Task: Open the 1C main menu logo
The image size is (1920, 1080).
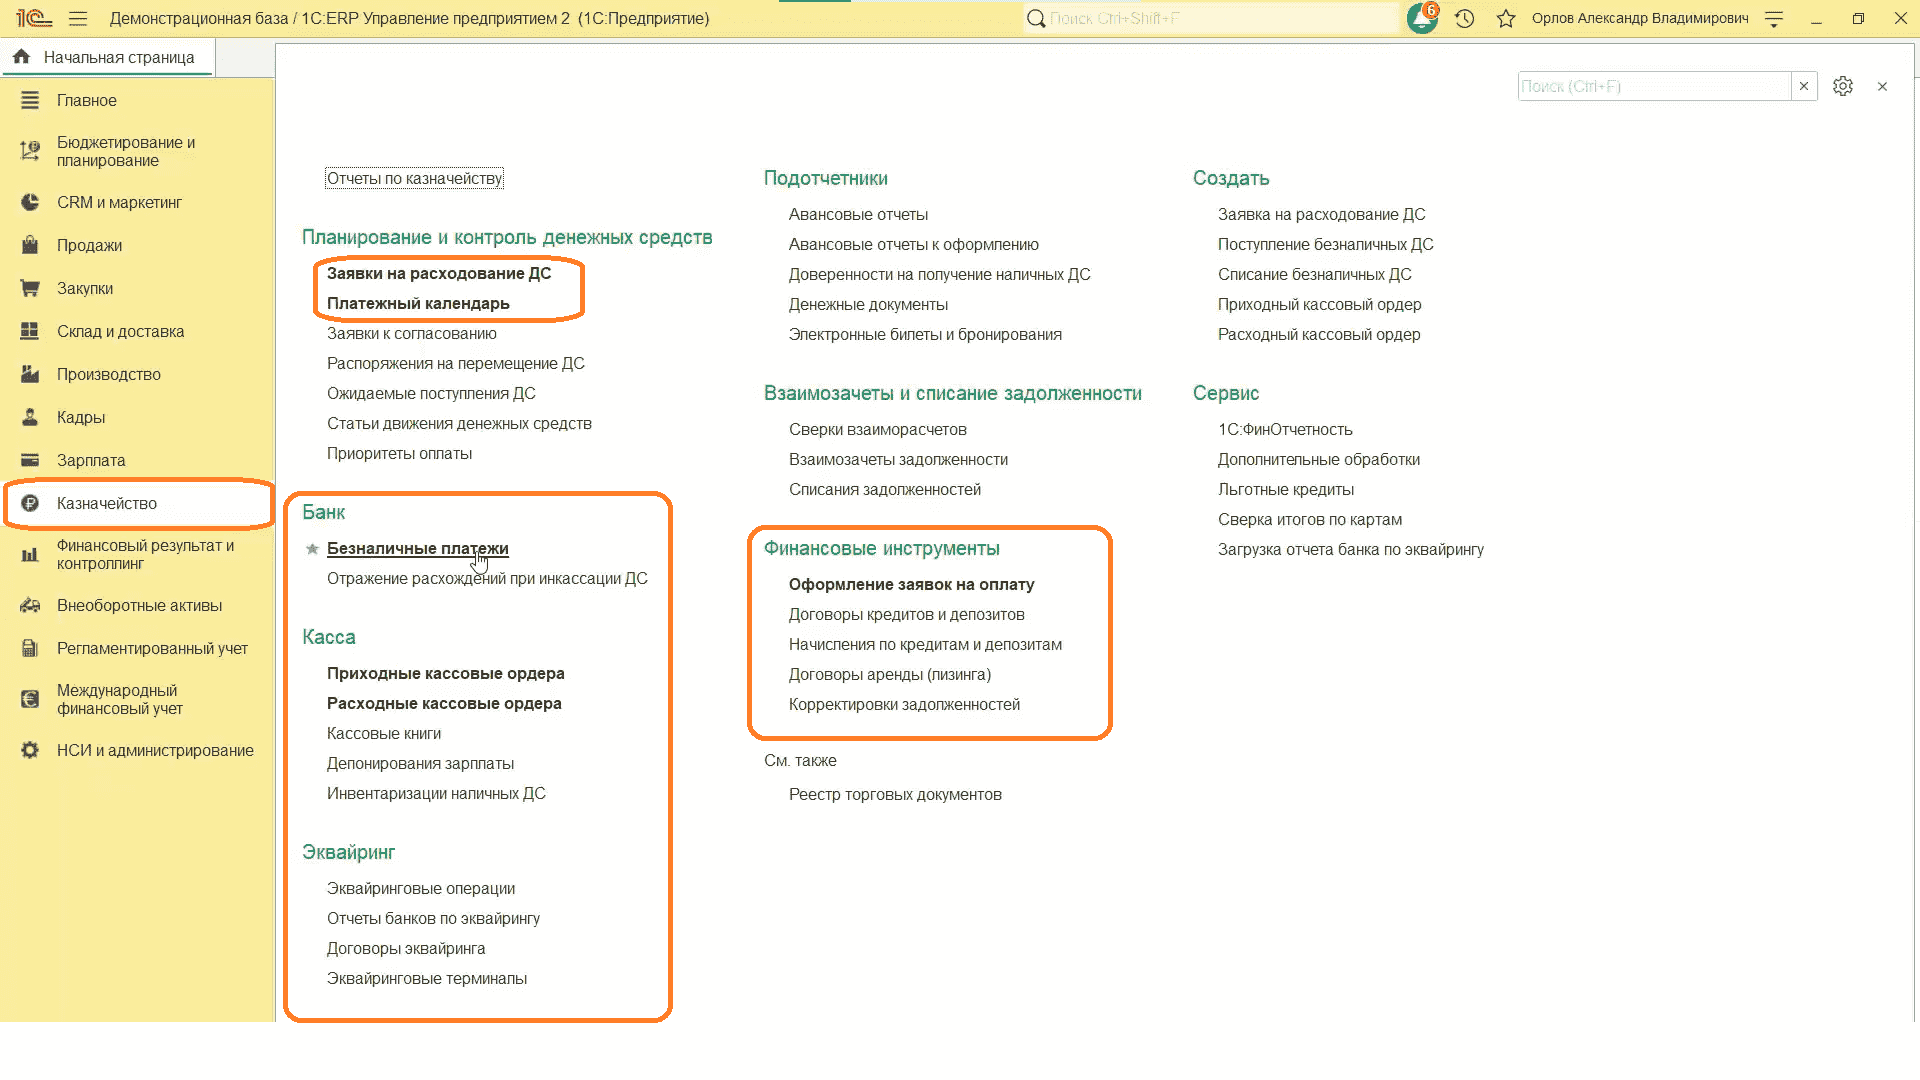Action: [33, 18]
